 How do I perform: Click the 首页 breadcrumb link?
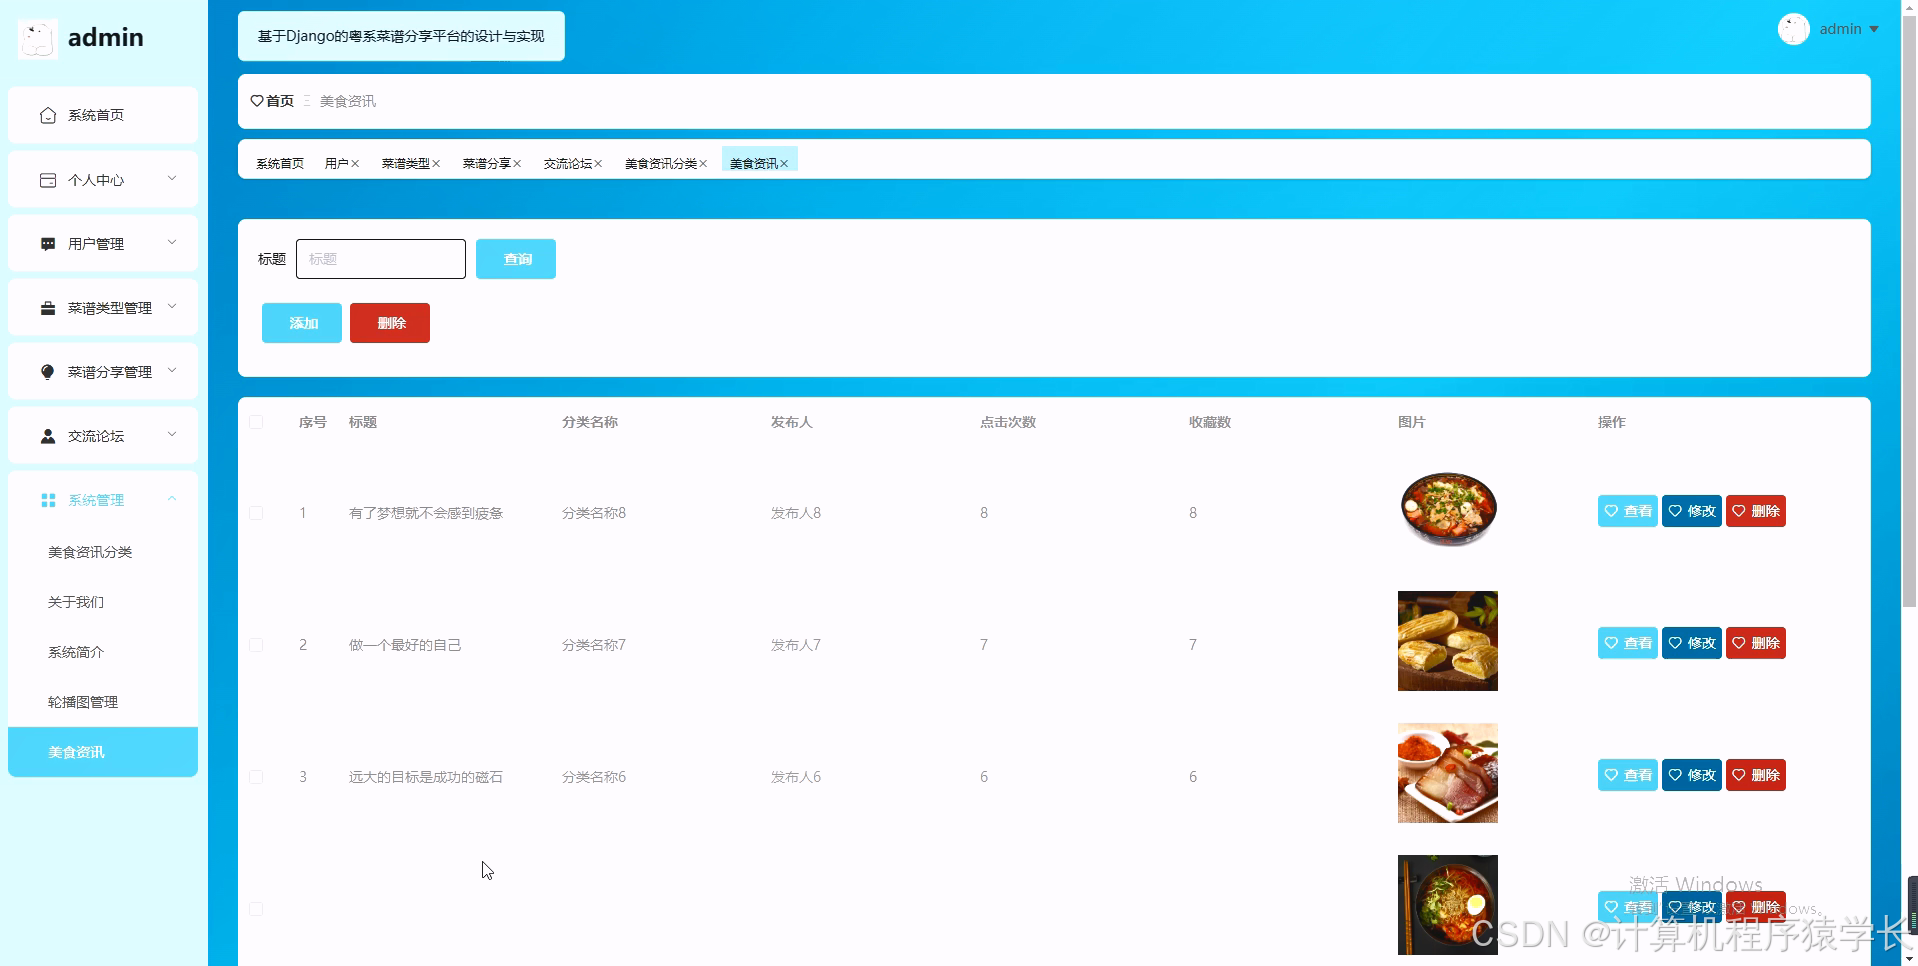pos(280,101)
